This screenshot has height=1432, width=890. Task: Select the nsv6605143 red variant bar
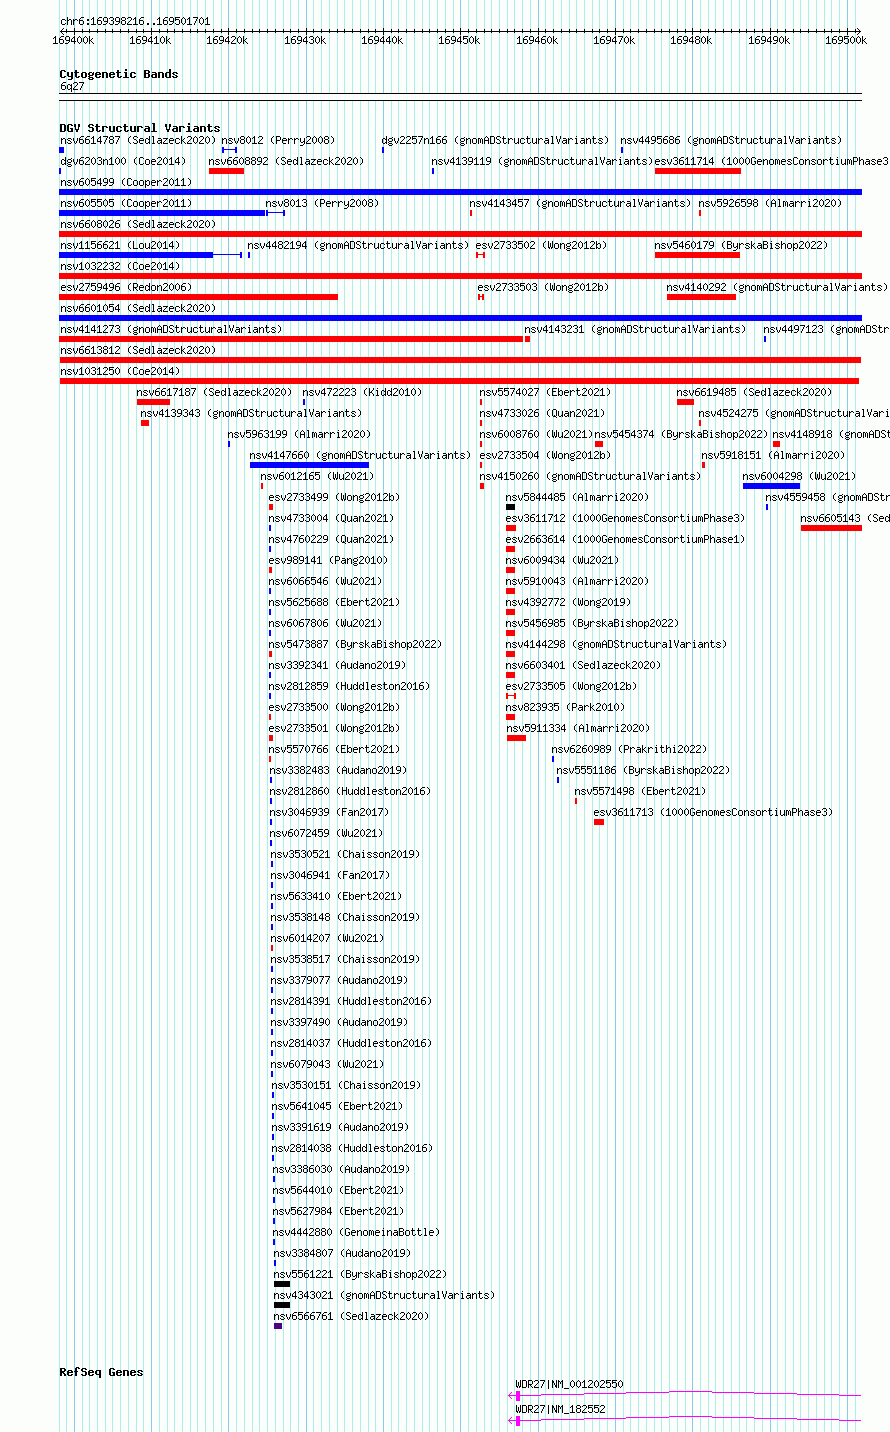pyautogui.click(x=831, y=528)
